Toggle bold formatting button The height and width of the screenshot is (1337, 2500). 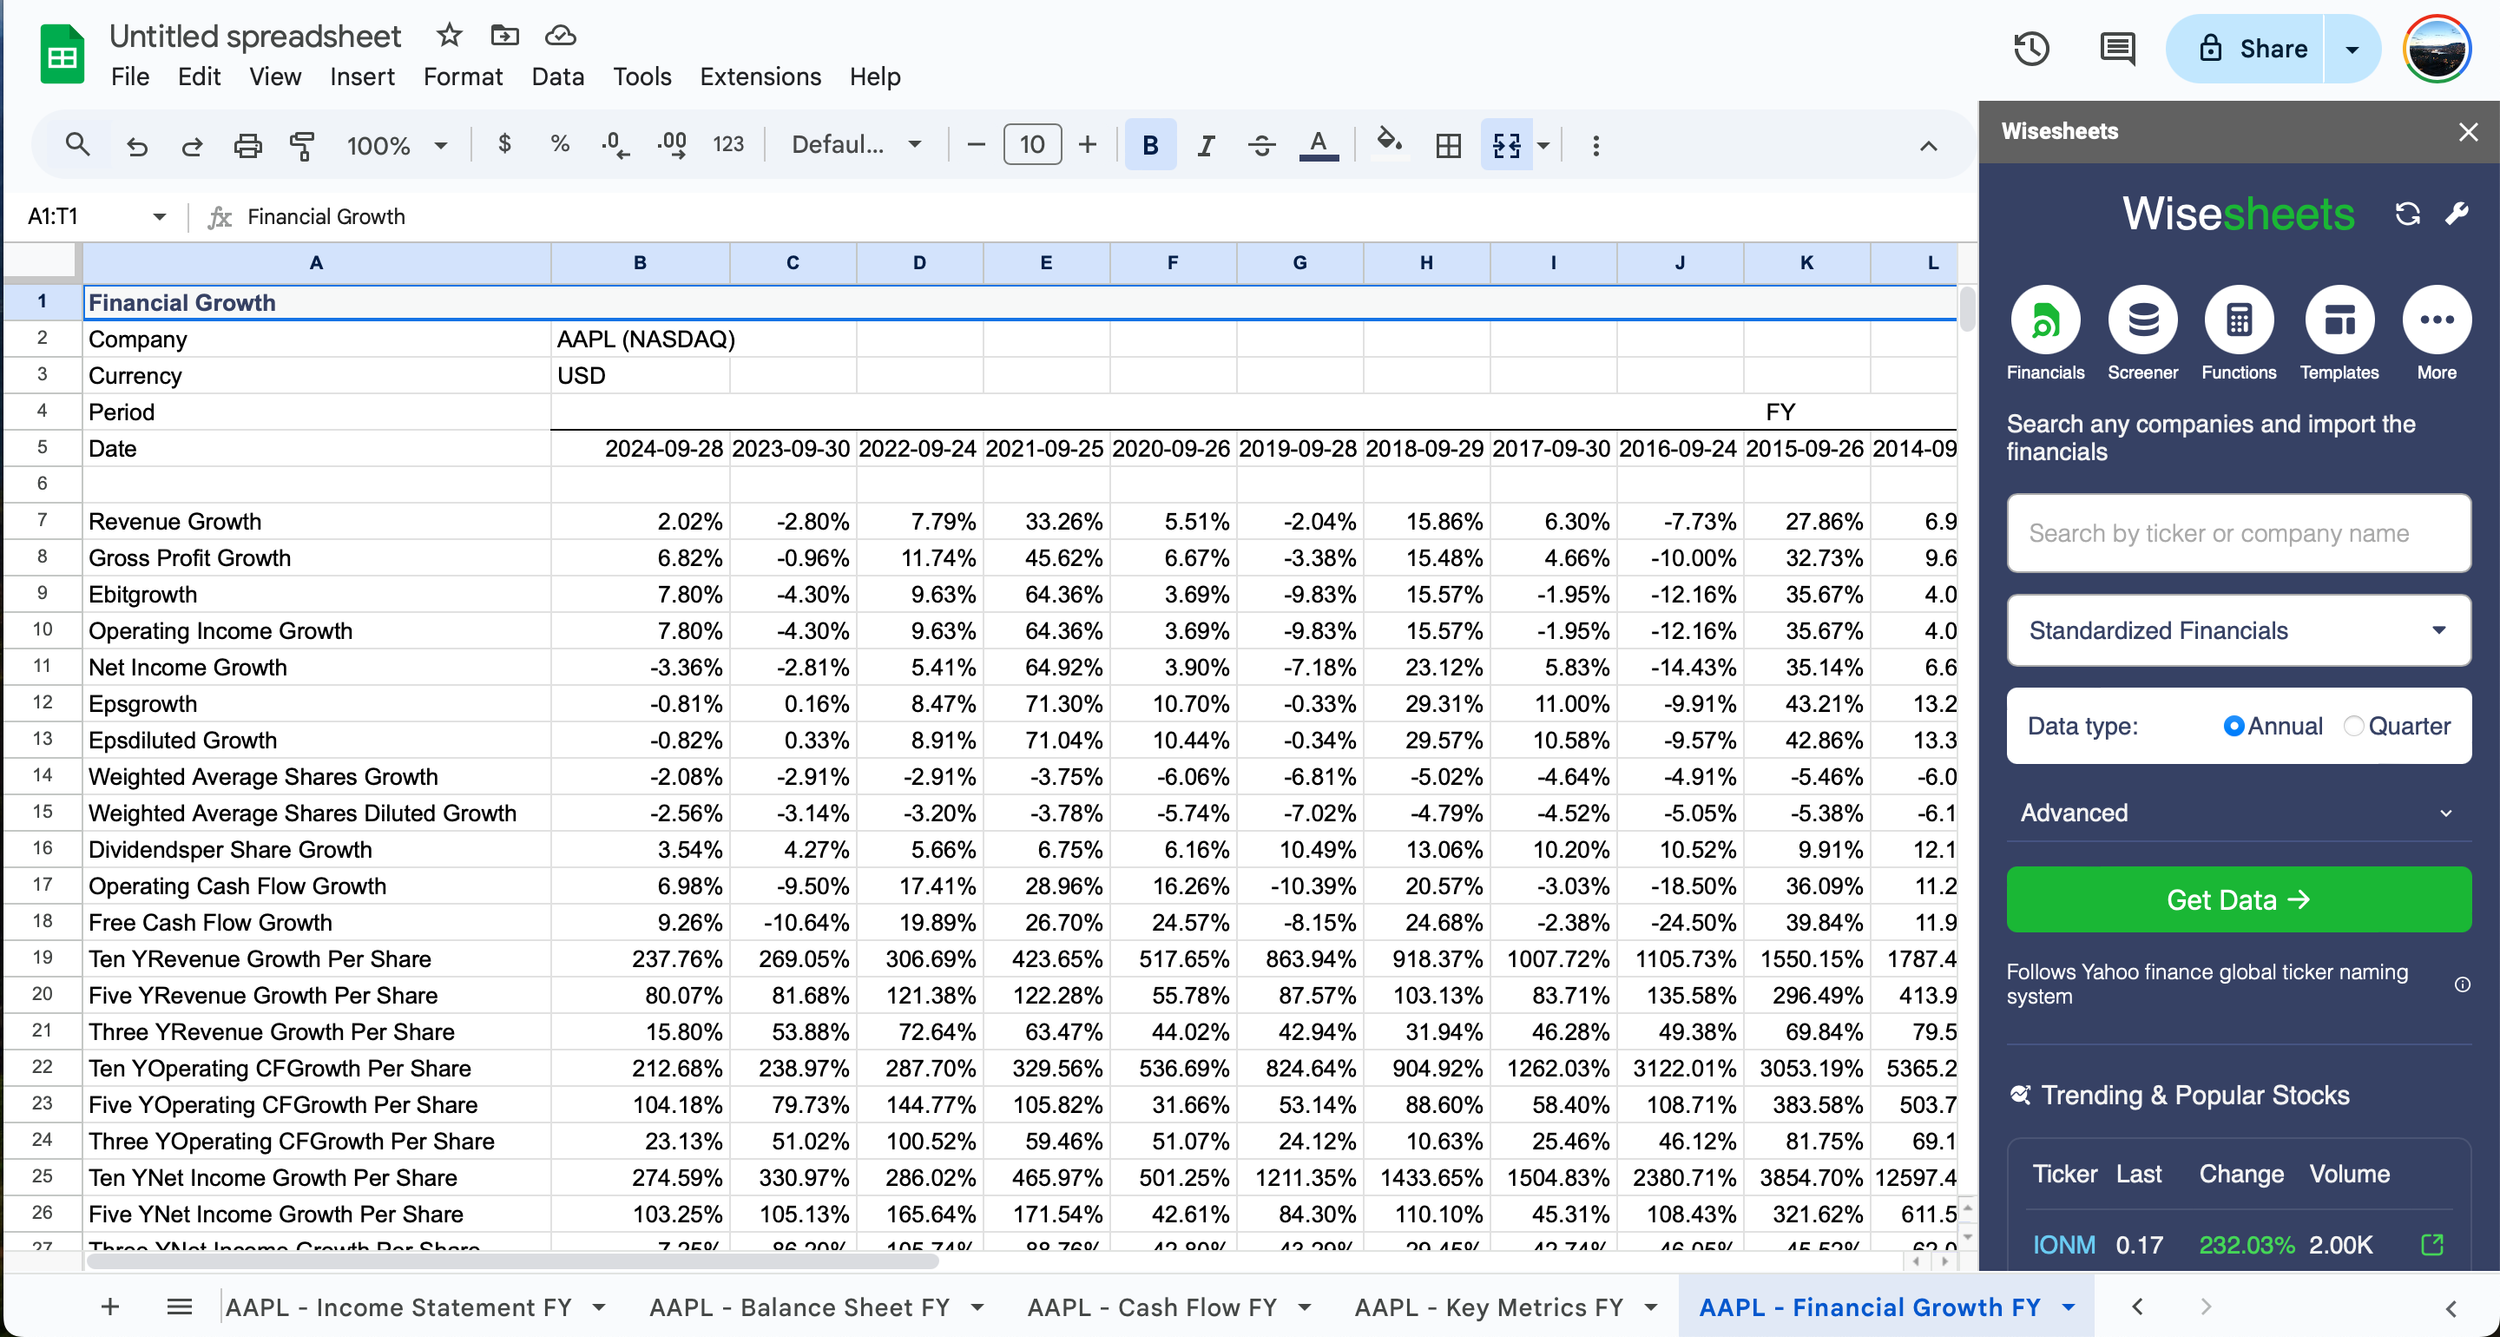click(x=1150, y=146)
